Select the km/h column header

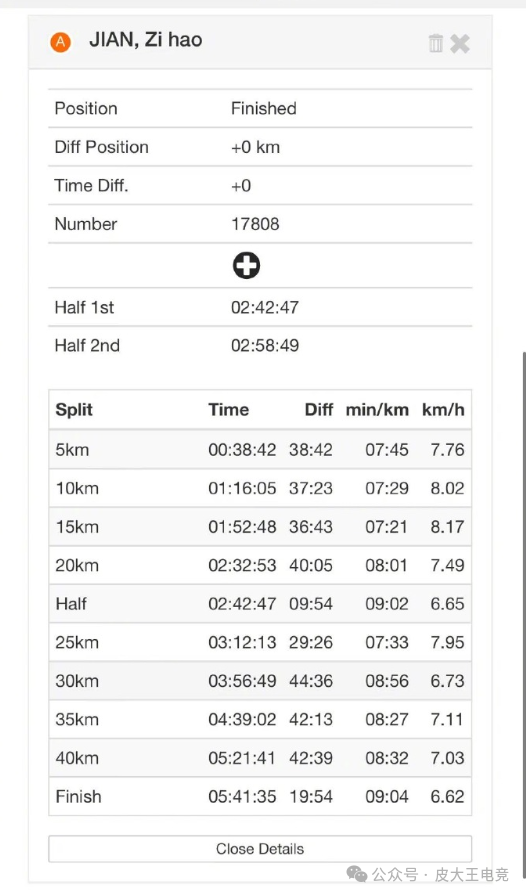pos(443,410)
